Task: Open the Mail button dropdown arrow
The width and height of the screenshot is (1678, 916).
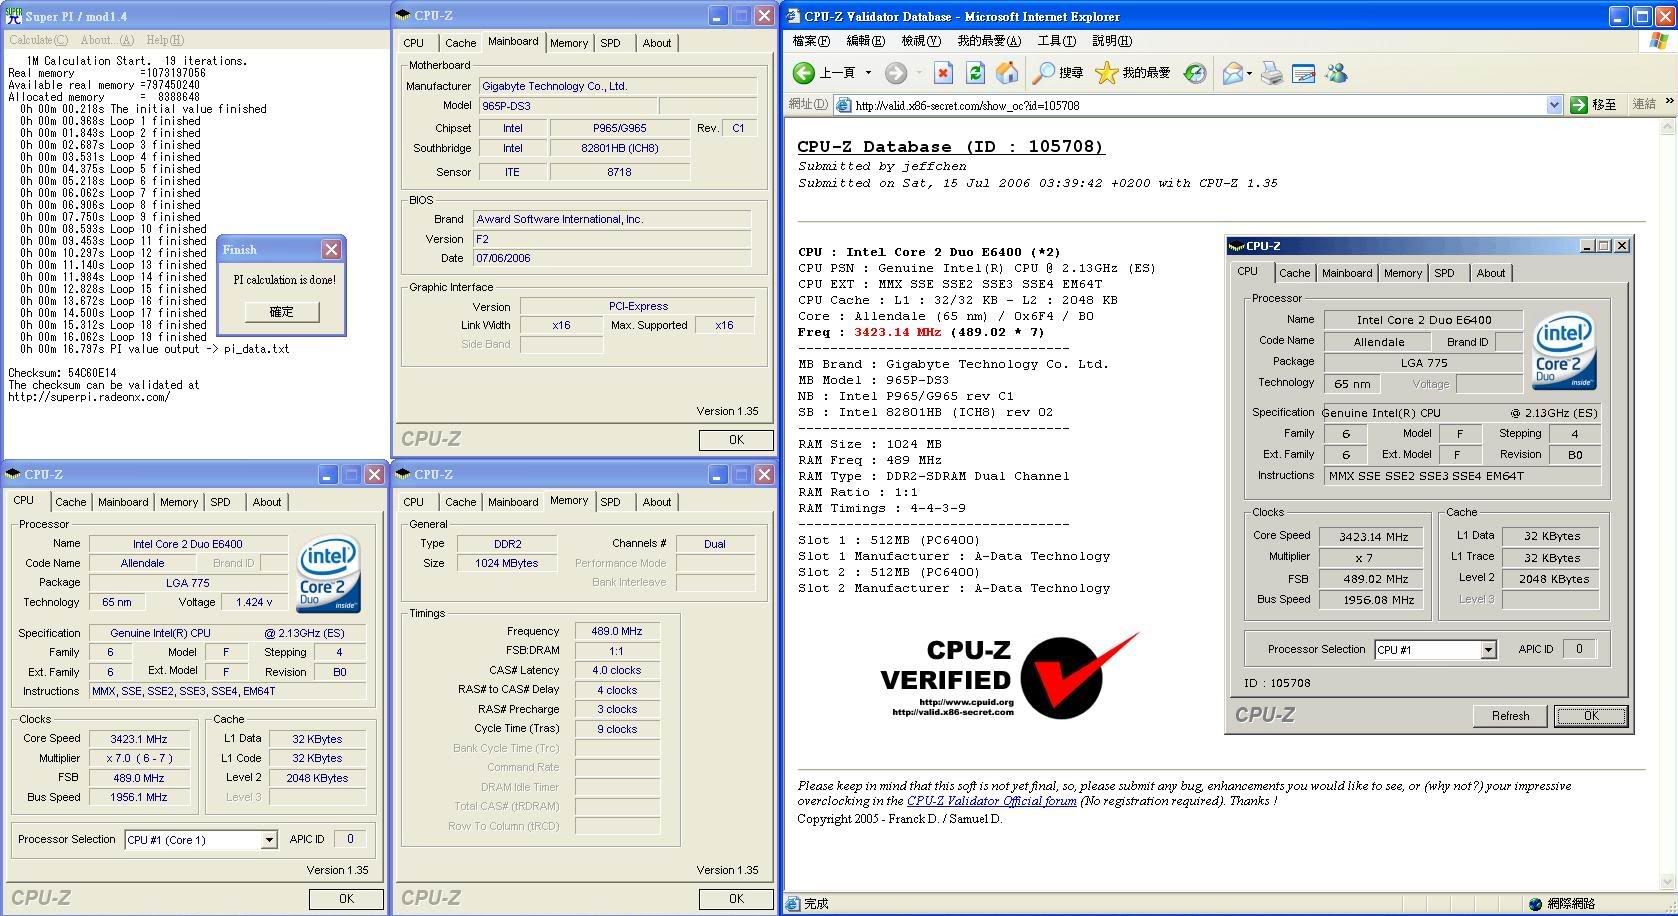Action: coord(1250,73)
